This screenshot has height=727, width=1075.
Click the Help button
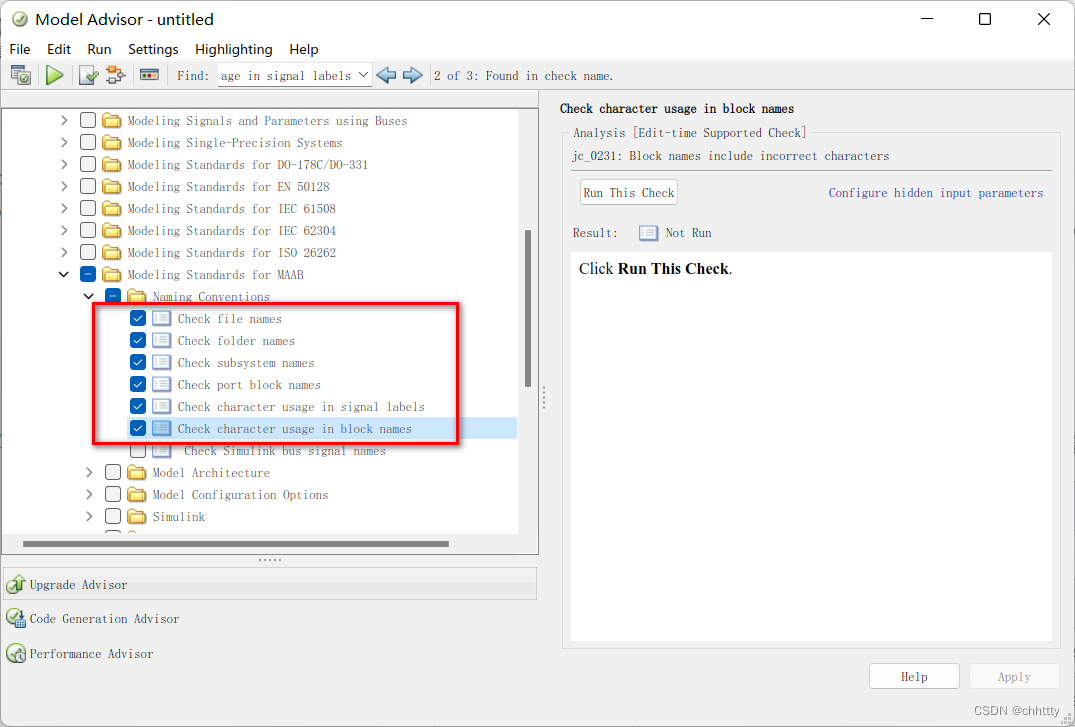pos(914,676)
